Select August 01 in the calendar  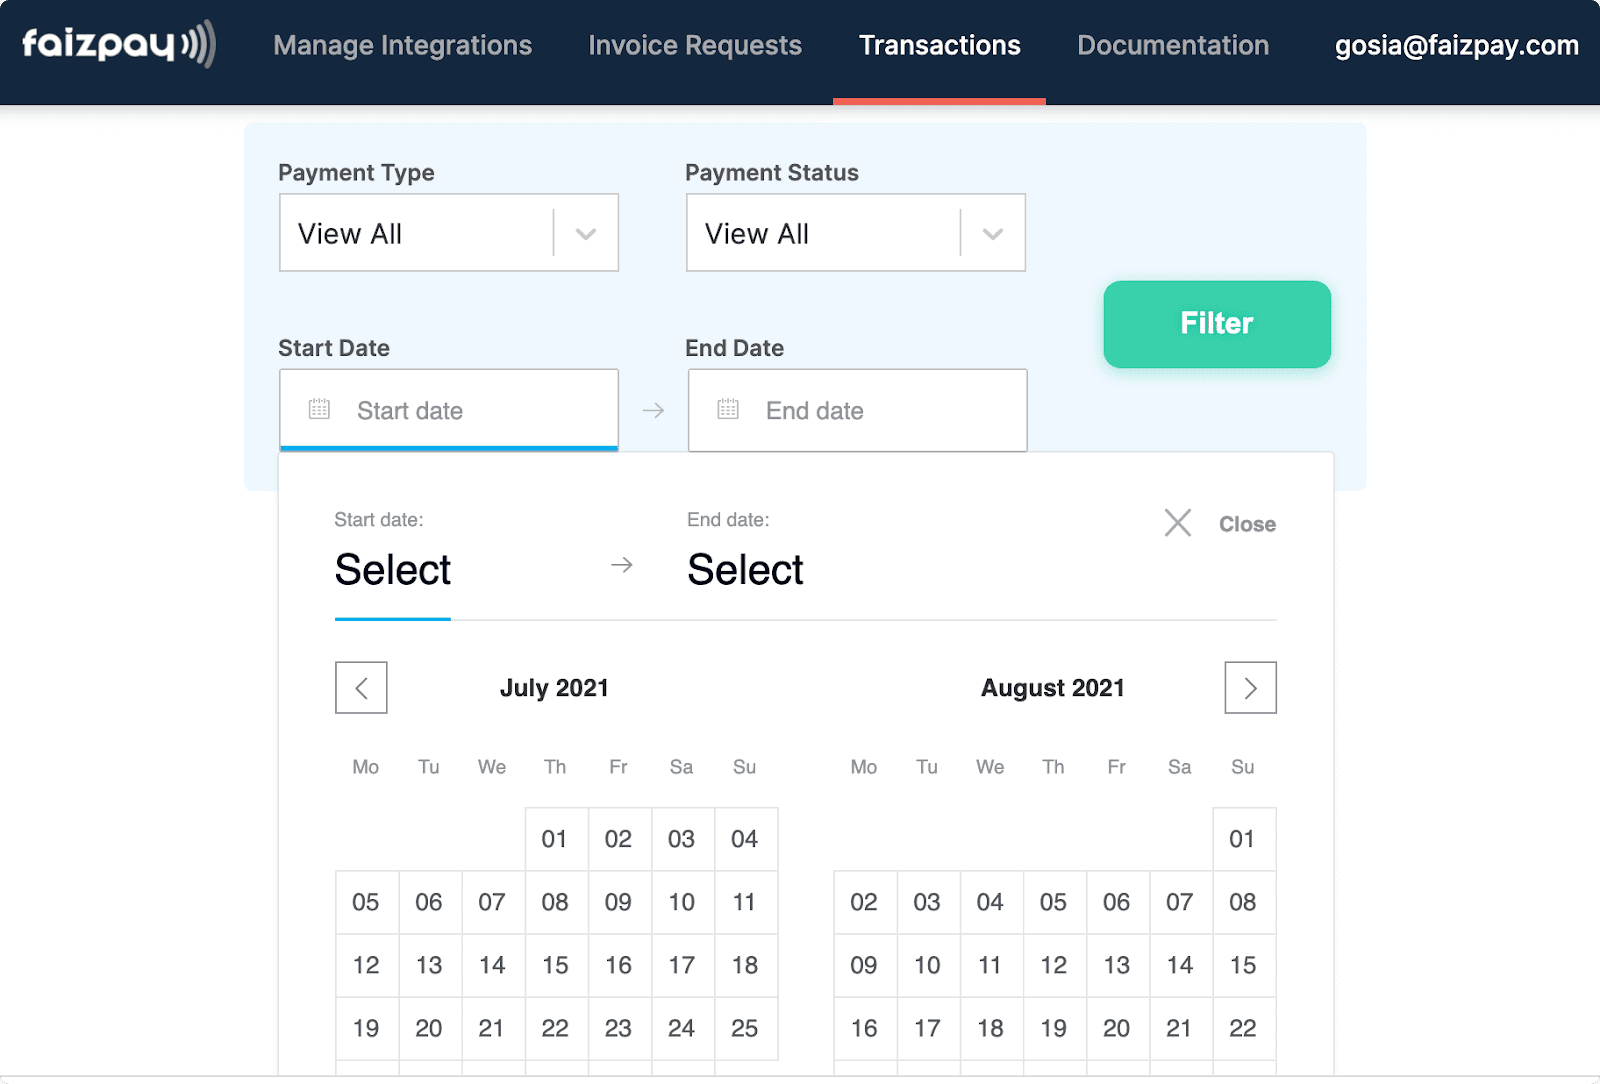coord(1243,839)
